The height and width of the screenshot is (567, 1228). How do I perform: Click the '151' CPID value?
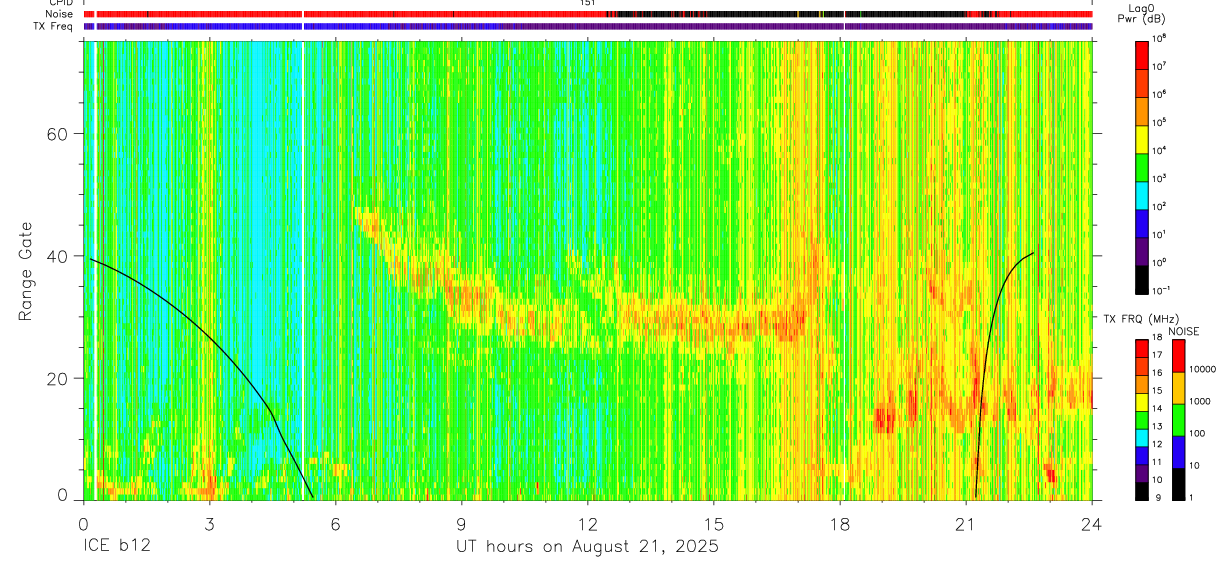(x=588, y=3)
